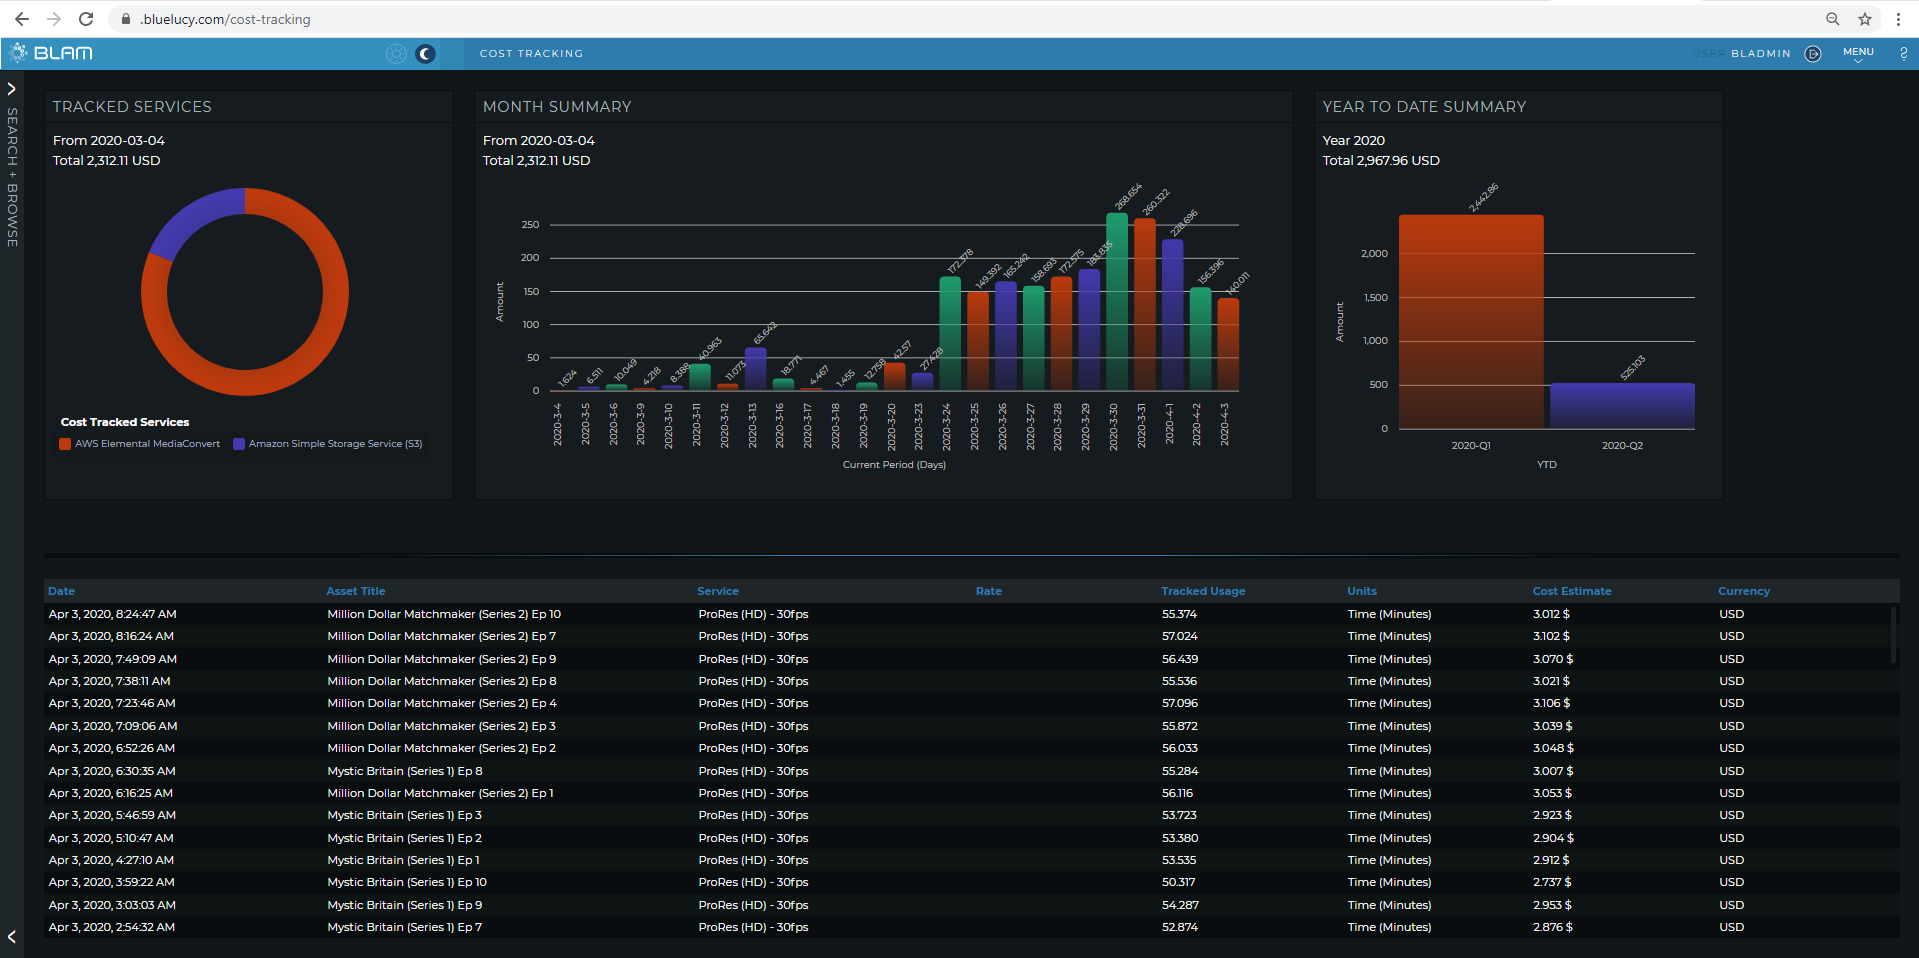Sort table by Cost Estimate column

coord(1571,591)
